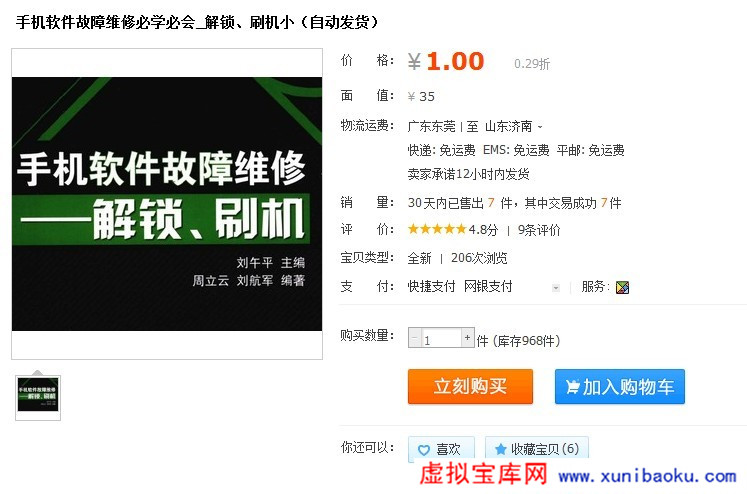The height and width of the screenshot is (494, 747).
Task: Click the 网银支付 payment option
Action: click(488, 286)
